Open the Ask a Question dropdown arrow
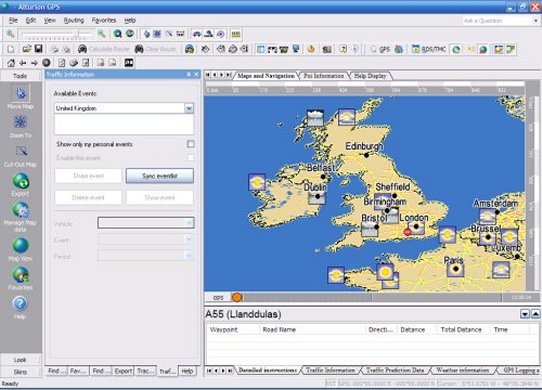The height and width of the screenshot is (390, 542). [536, 21]
